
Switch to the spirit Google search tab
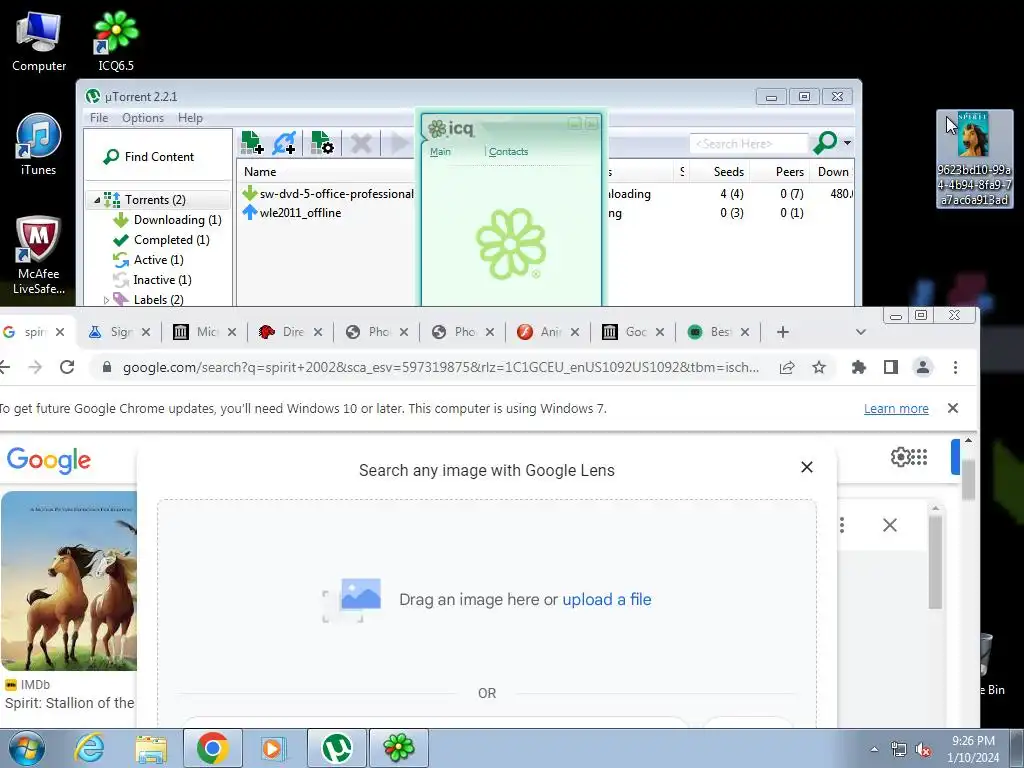click(34, 332)
